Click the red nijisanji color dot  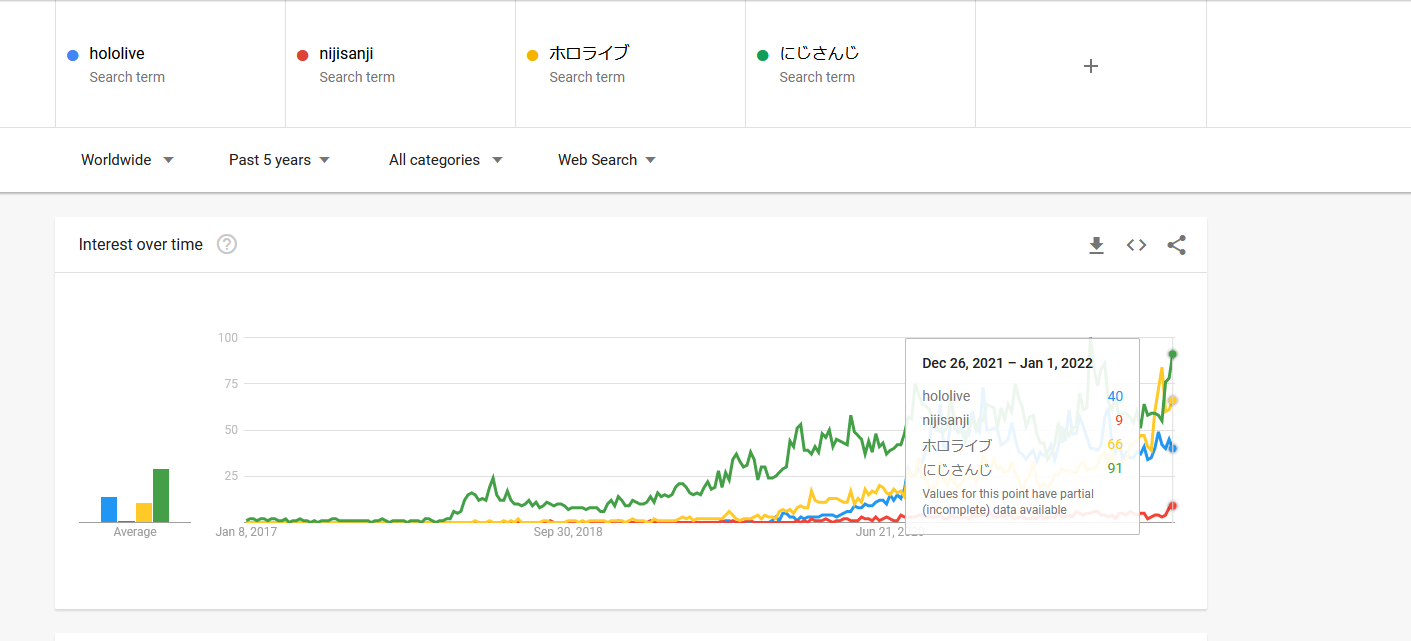click(x=302, y=55)
